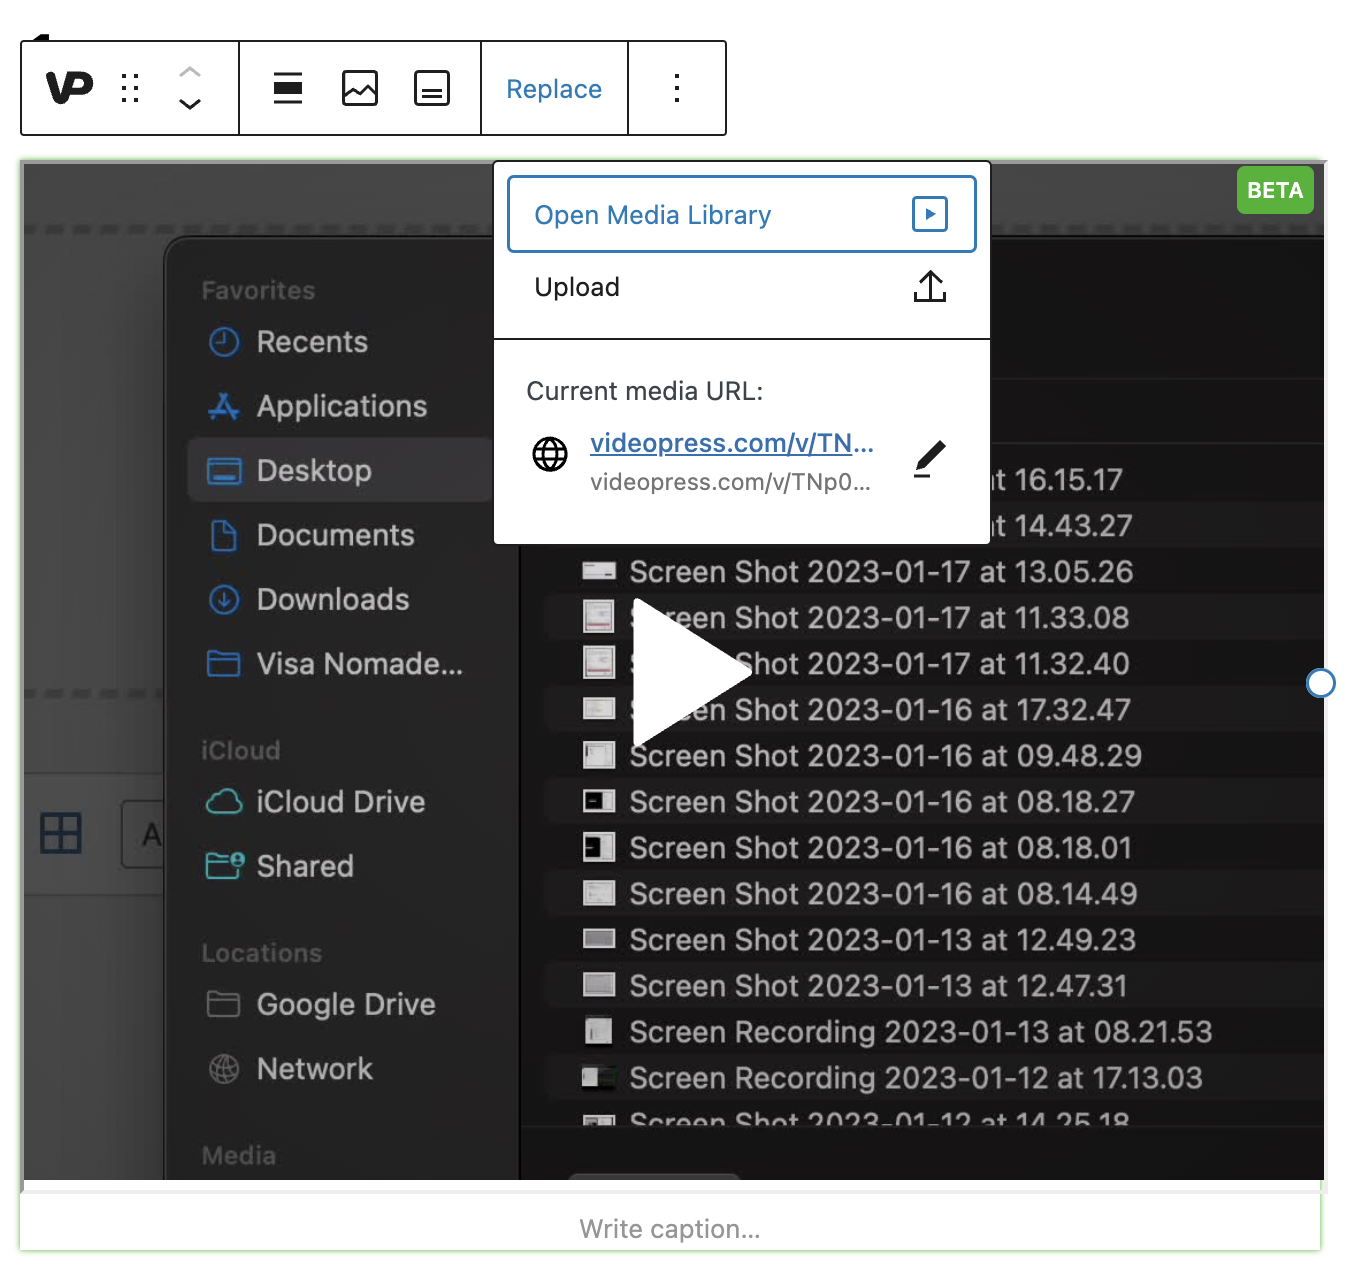Play the video with the large play button
The width and height of the screenshot is (1356, 1284).
pos(691,673)
